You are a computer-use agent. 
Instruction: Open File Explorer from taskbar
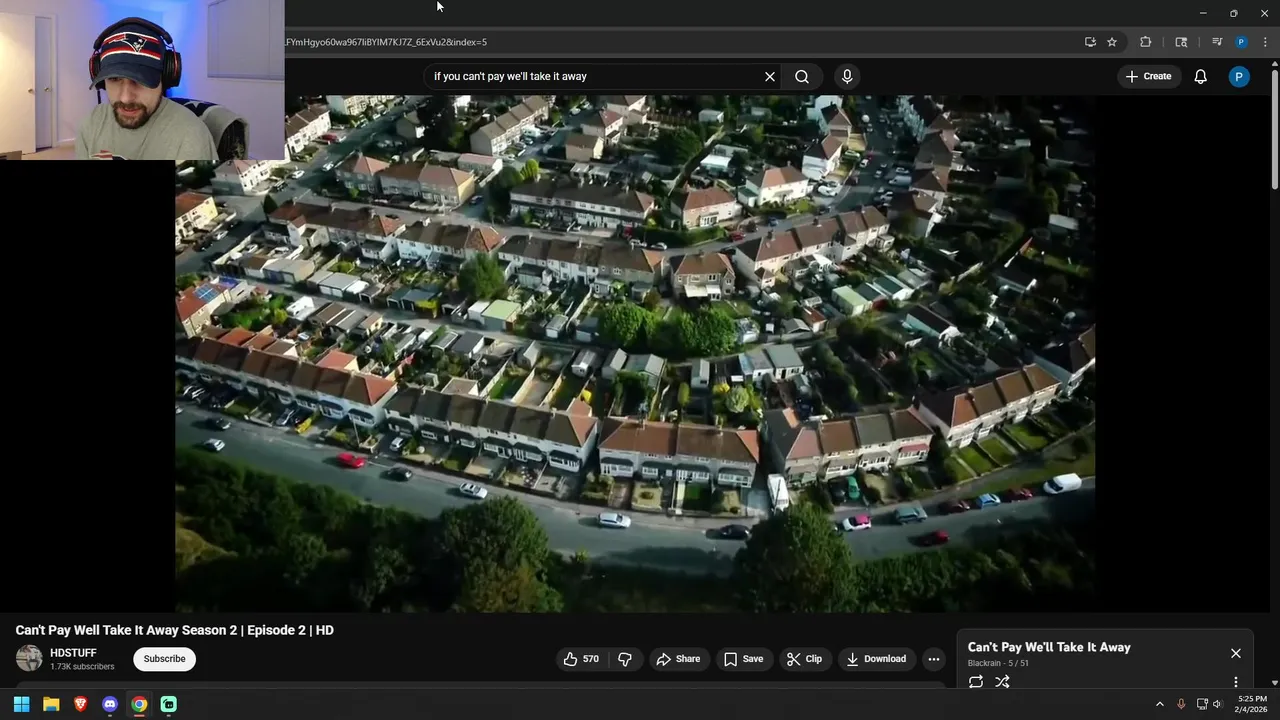[51, 704]
